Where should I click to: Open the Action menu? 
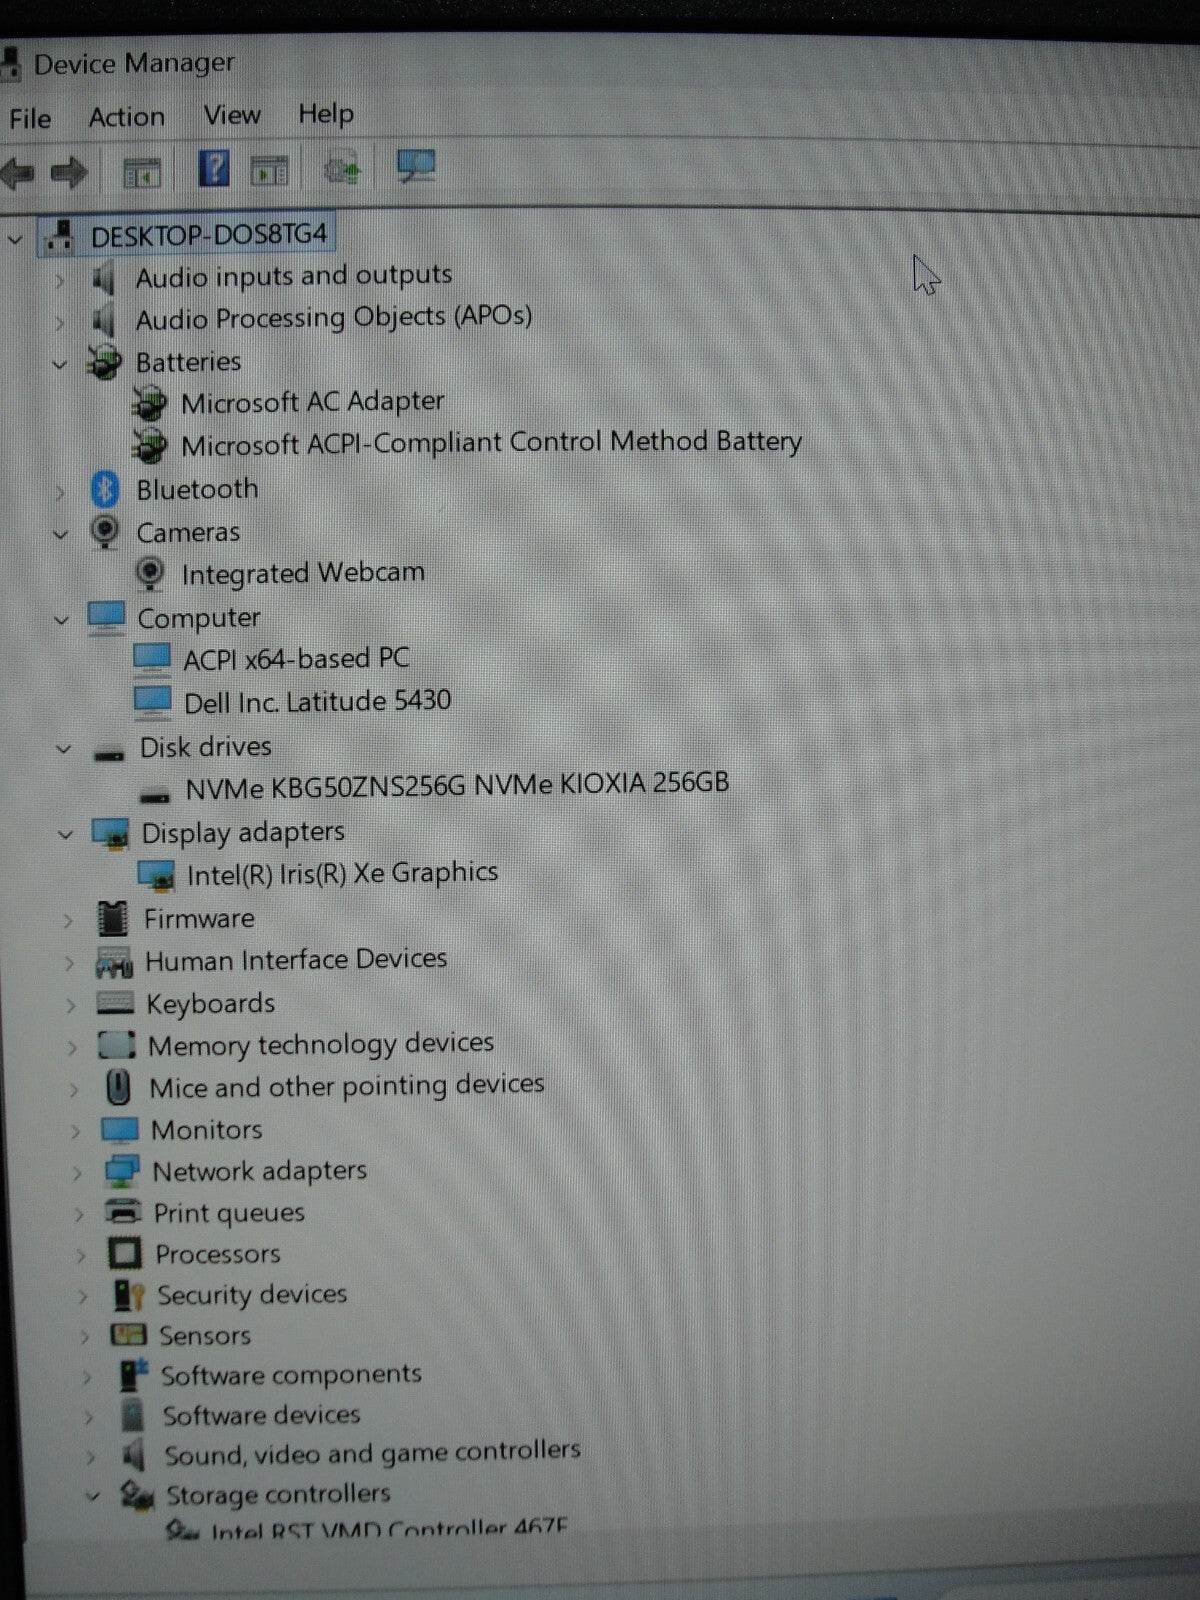126,117
